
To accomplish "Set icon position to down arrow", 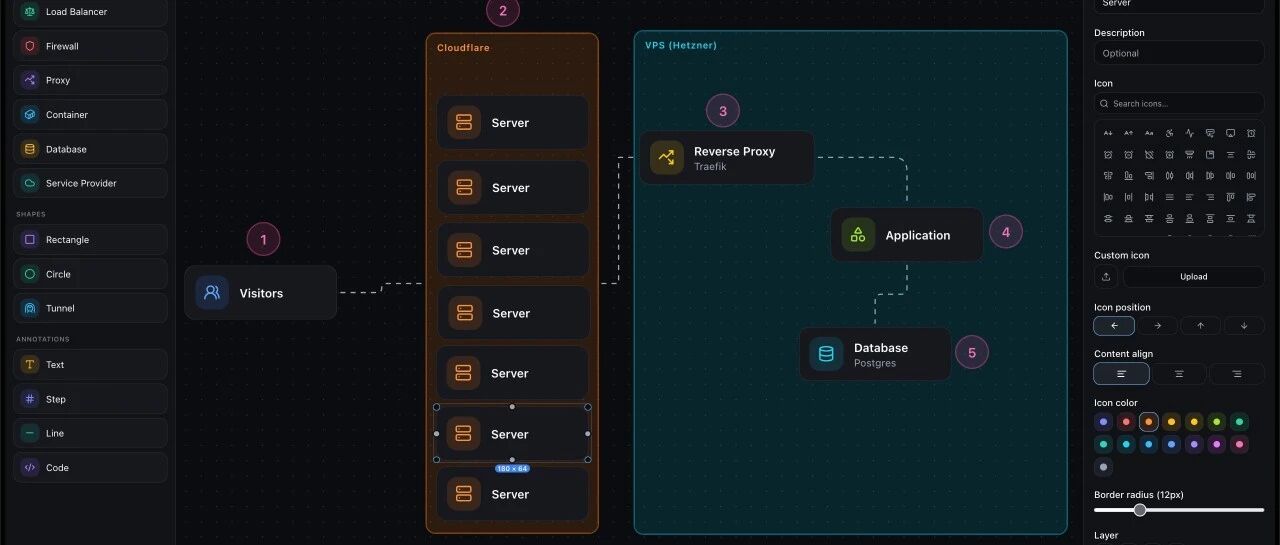I will click(x=1244, y=325).
